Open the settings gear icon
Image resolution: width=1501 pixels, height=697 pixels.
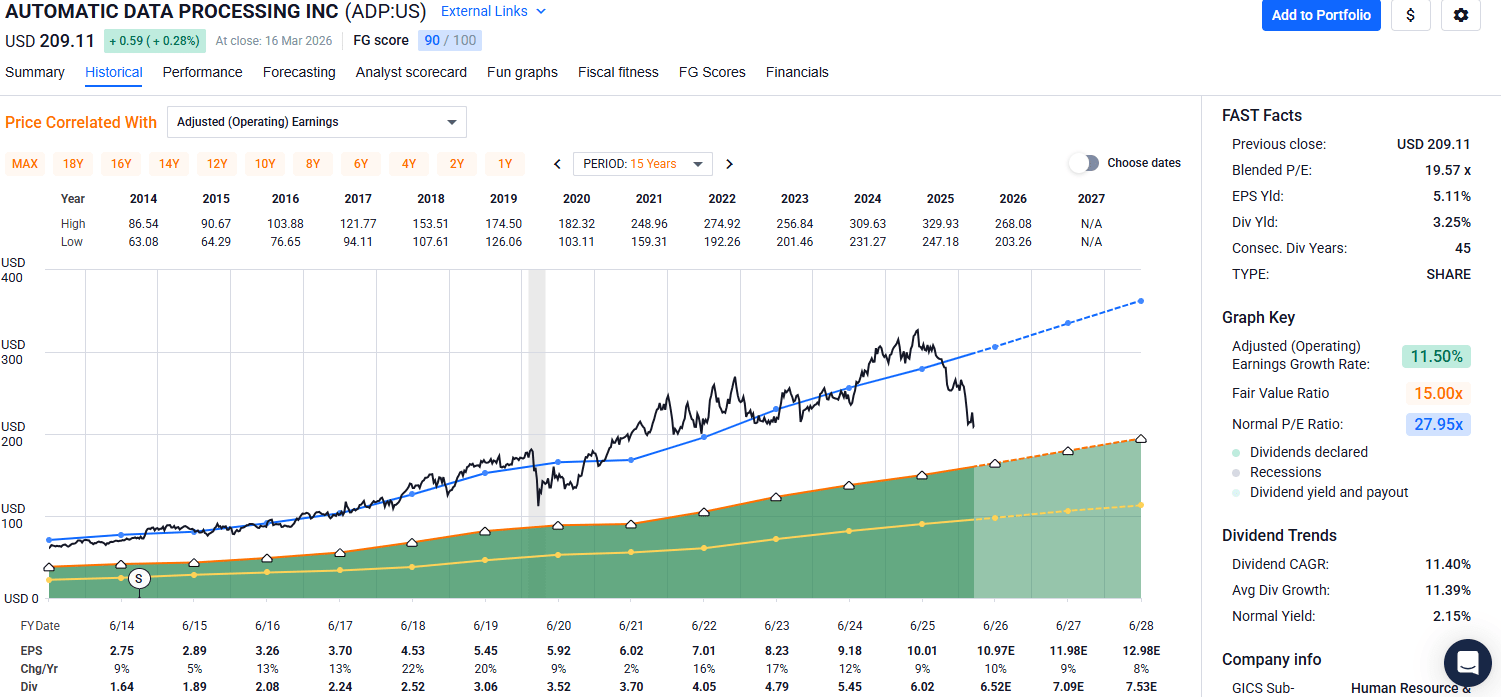1460,15
